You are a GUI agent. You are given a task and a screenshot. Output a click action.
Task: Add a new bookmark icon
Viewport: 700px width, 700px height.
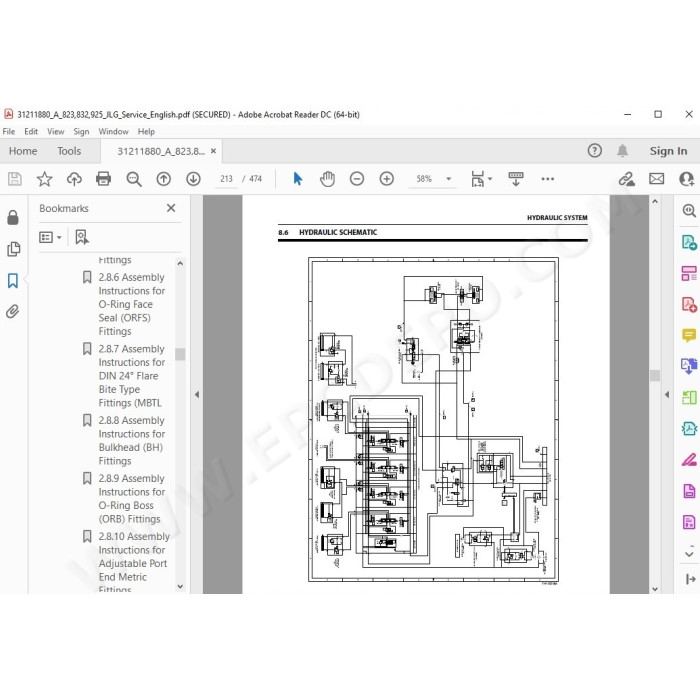pyautogui.click(x=82, y=237)
